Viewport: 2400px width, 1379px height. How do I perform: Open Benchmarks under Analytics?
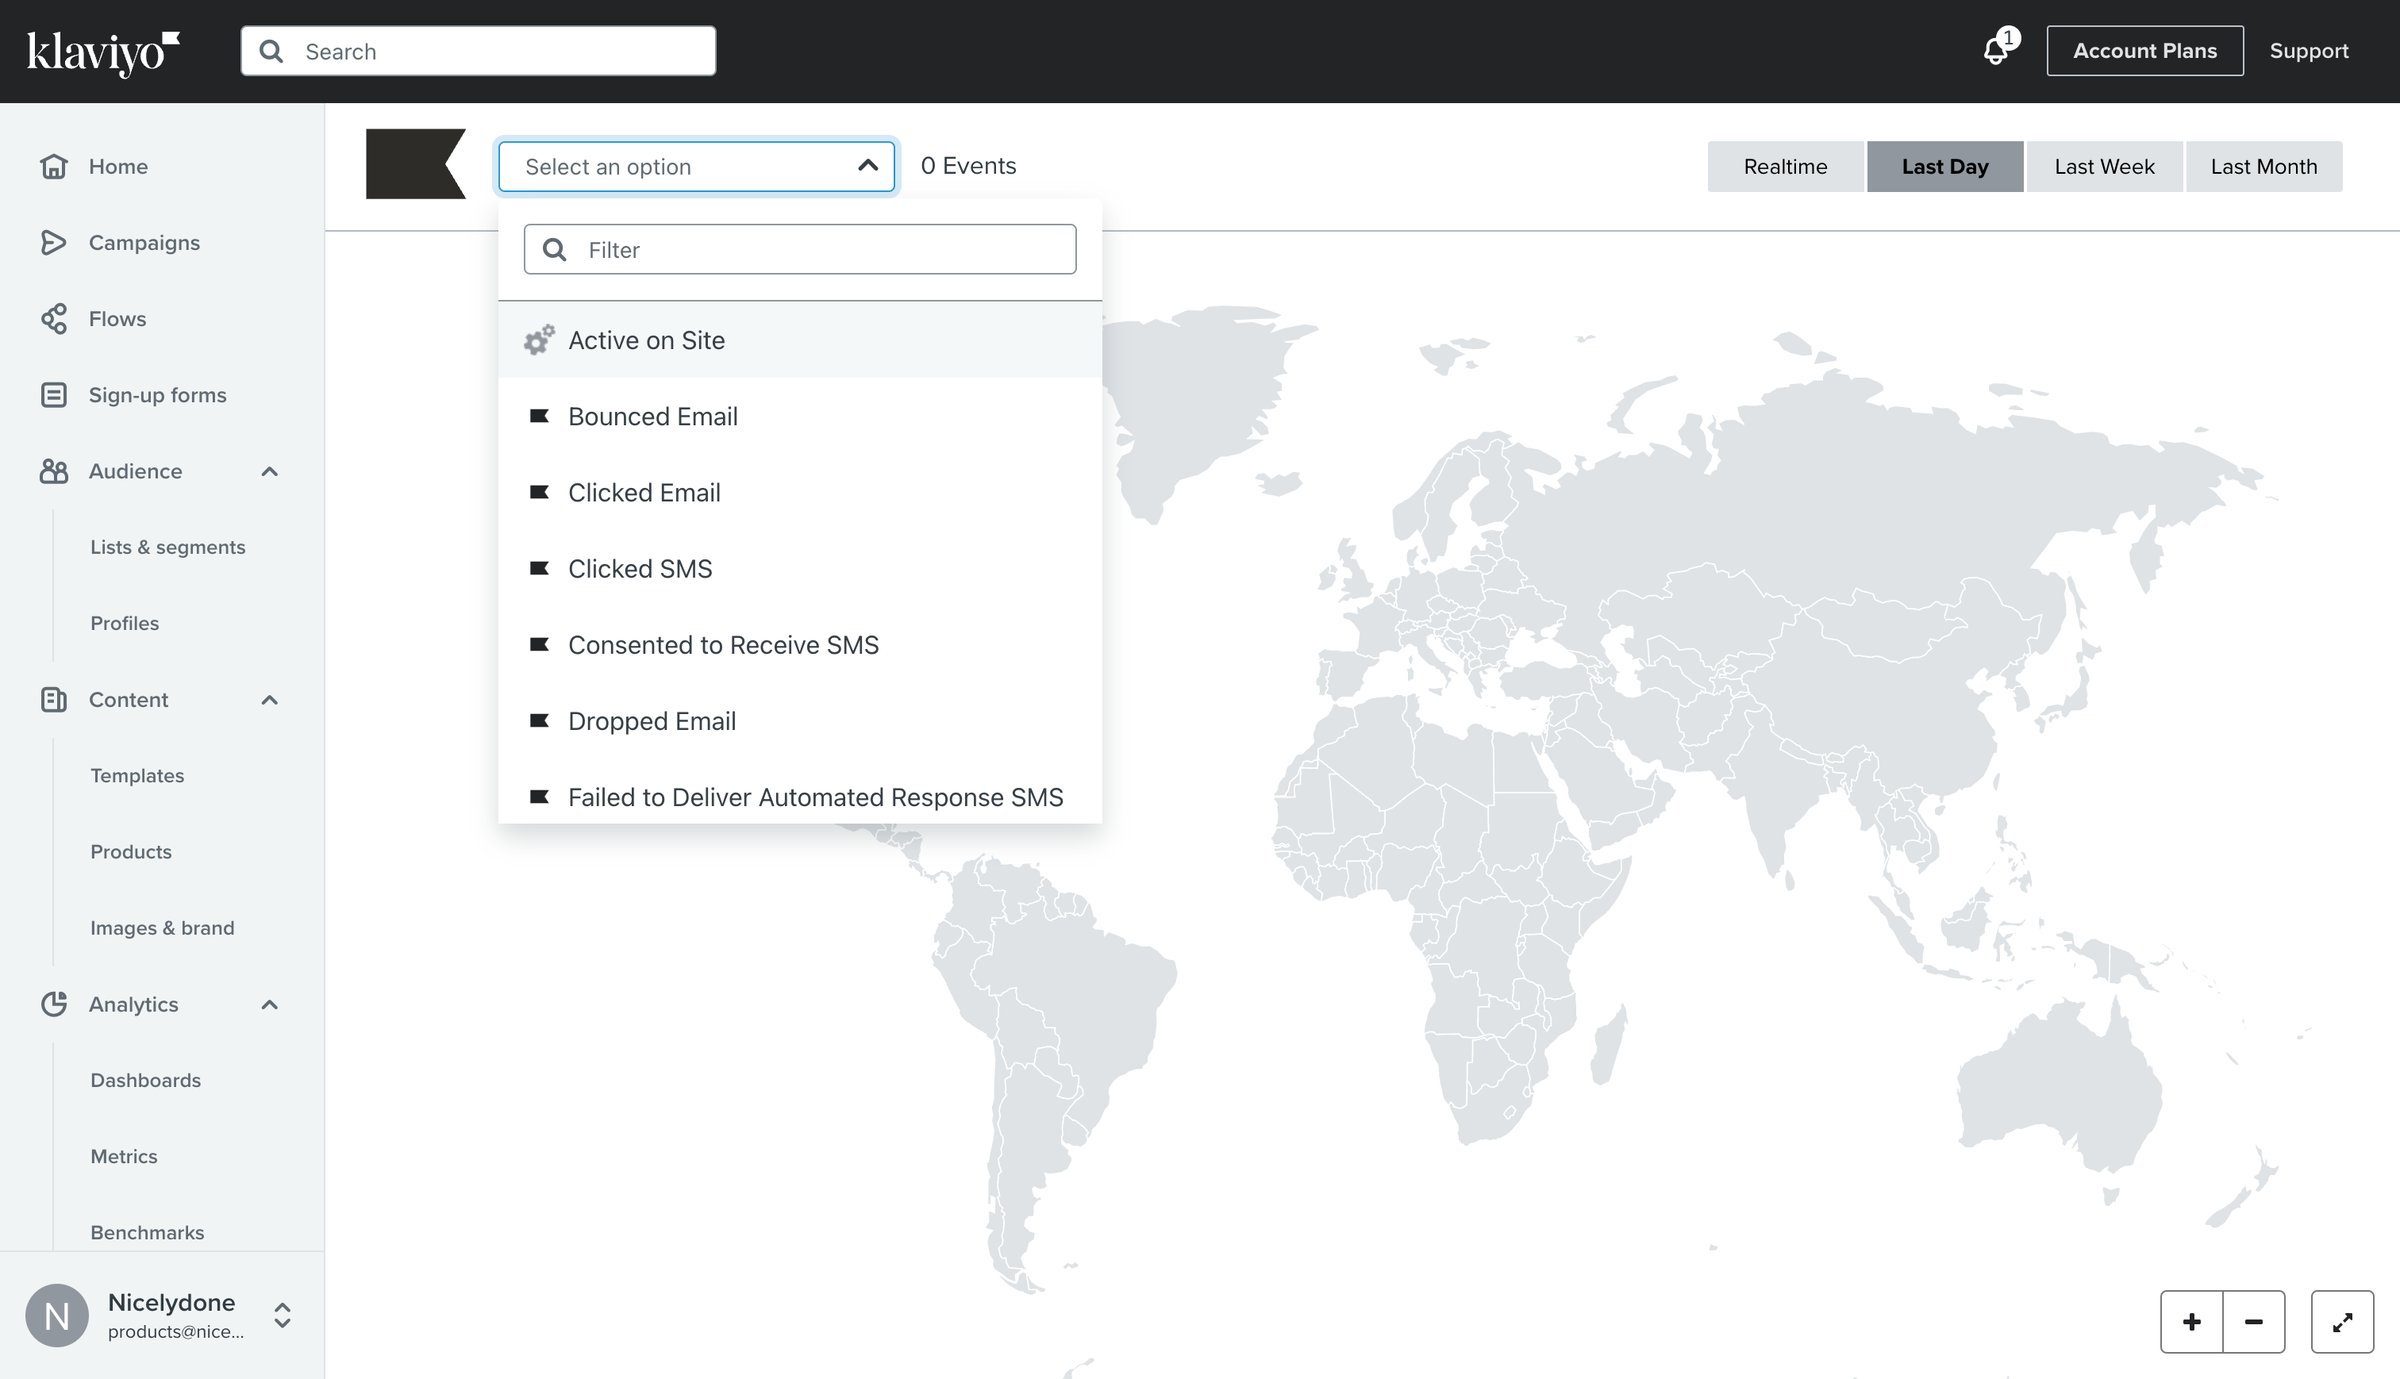tap(147, 1231)
